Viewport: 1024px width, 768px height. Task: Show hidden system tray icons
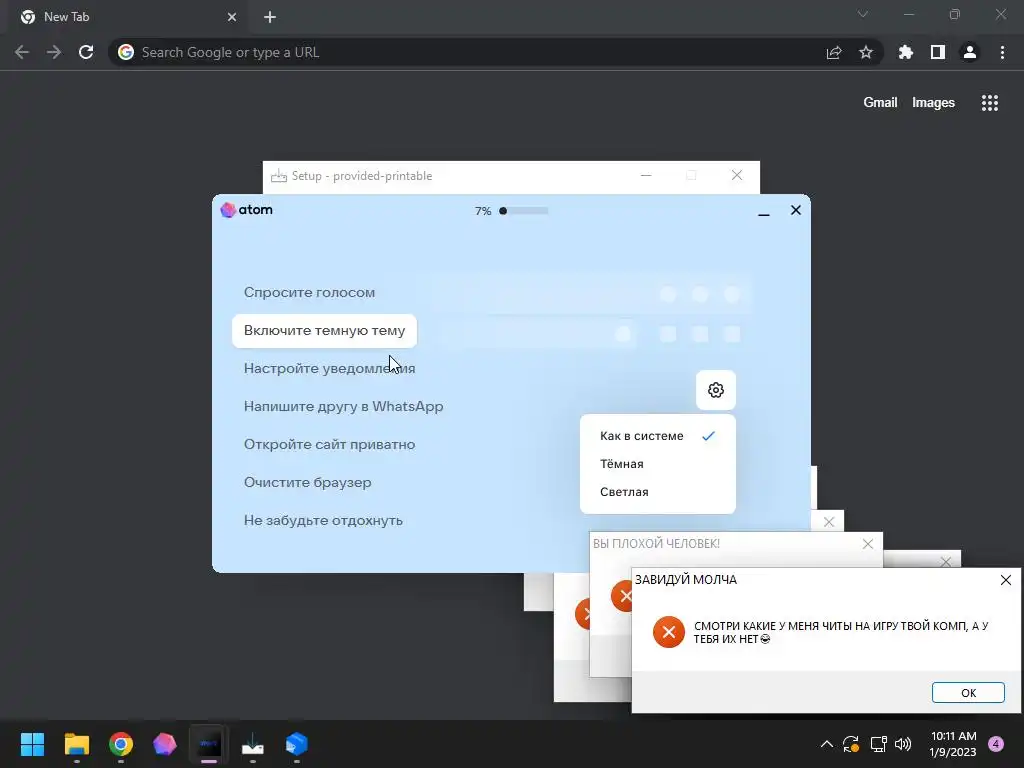[826, 744]
